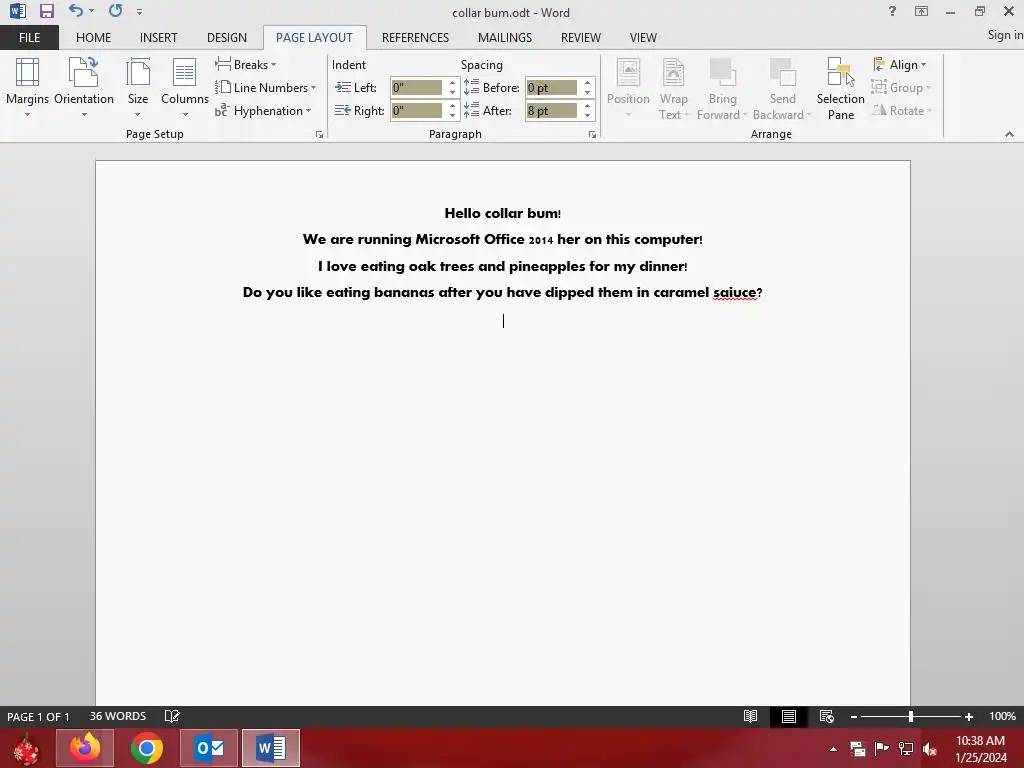The width and height of the screenshot is (1024, 768).
Task: Launch the Page Setup dialog
Action: click(x=319, y=135)
